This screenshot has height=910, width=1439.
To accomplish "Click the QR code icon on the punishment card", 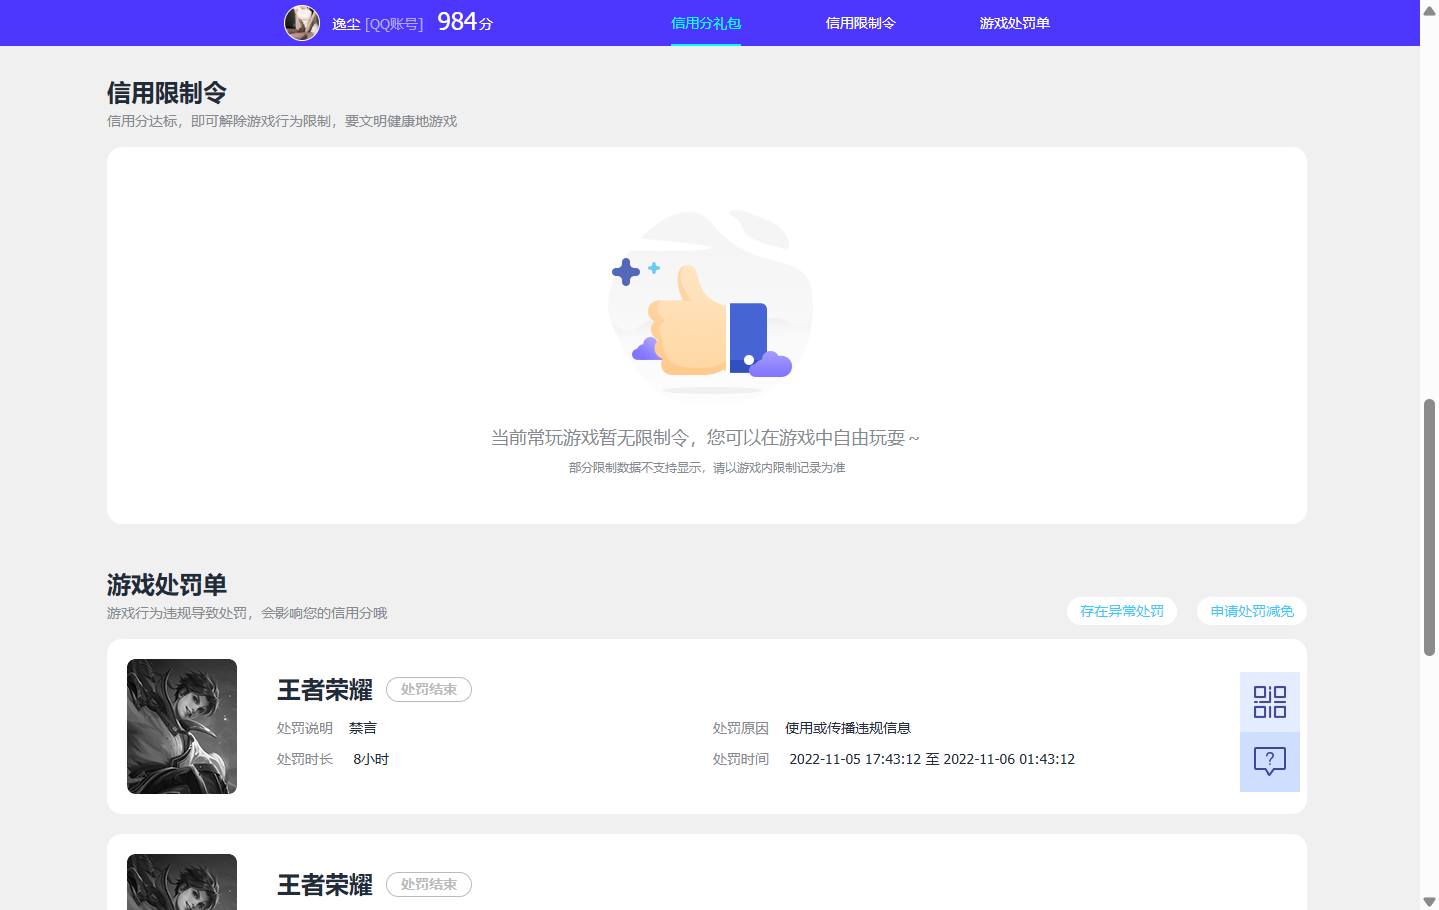I will [x=1269, y=702].
